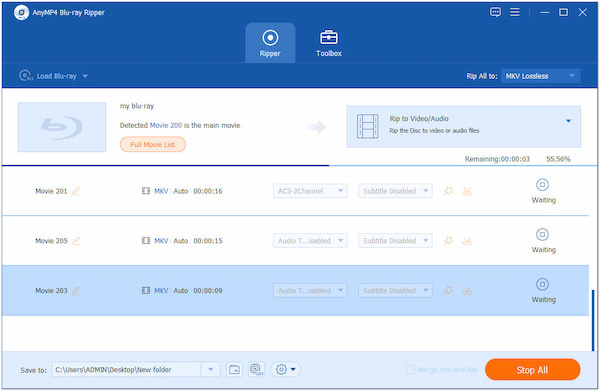Image resolution: width=600 pixels, height=391 pixels.
Task: Open the edit effects star icon for Movie 201
Action: (448, 191)
